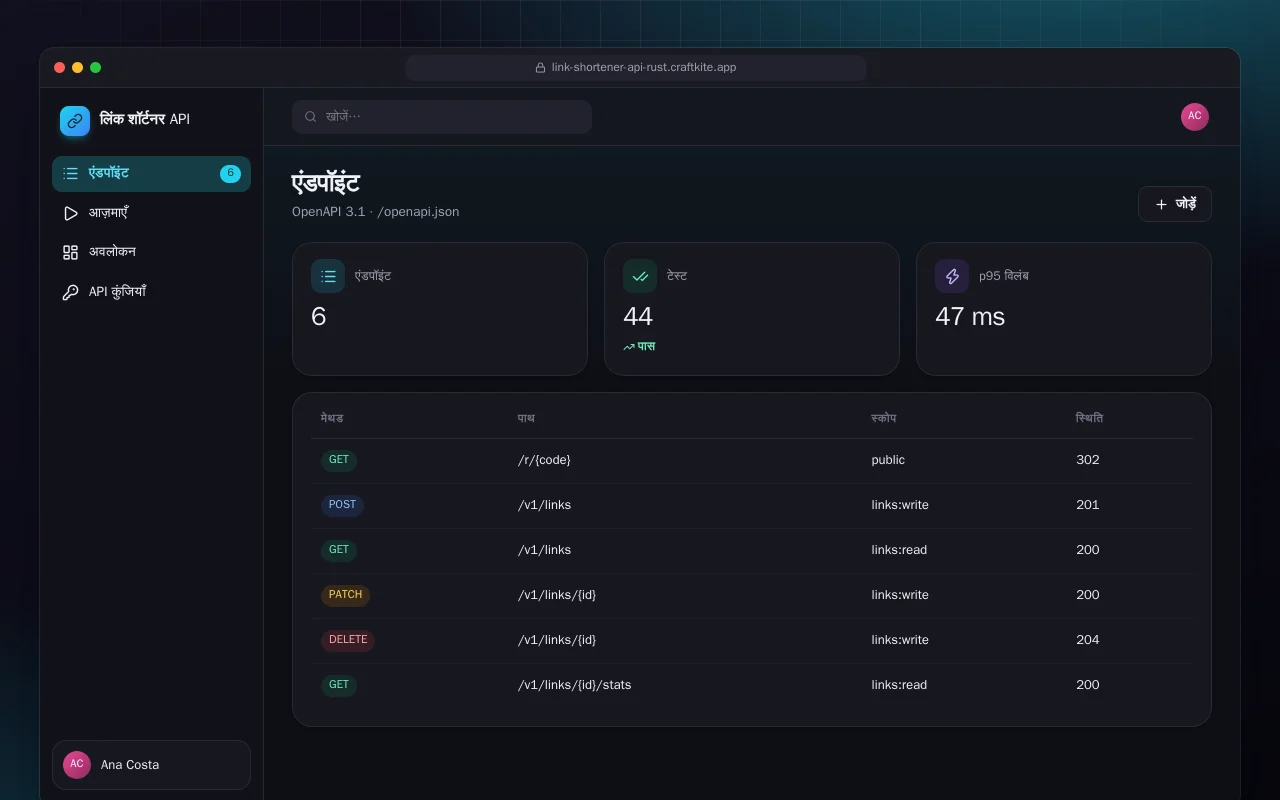Click the आज़माएँ play icon
The image size is (1280, 800).
(70, 213)
